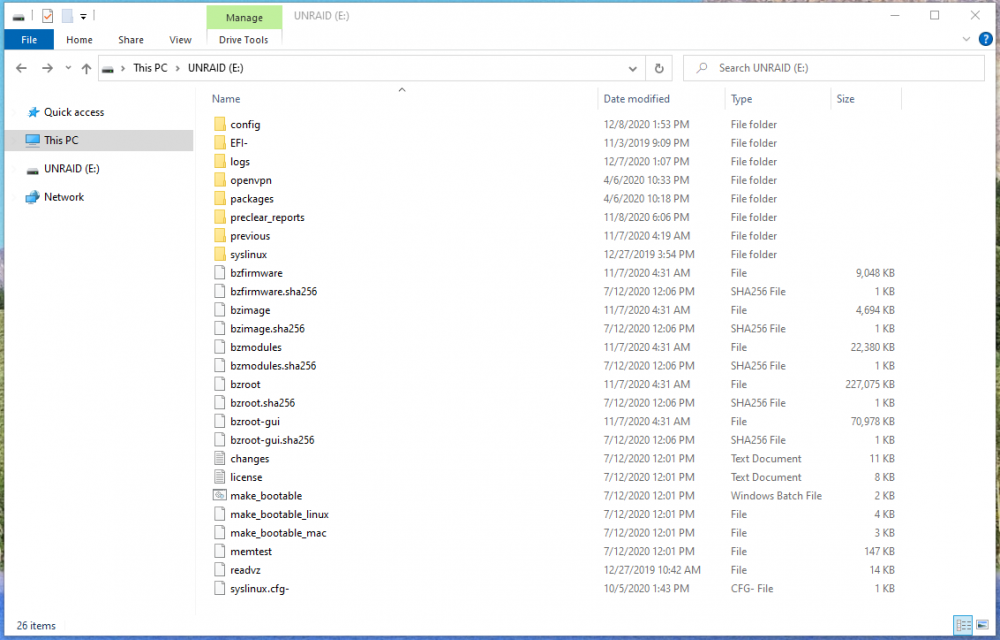
Task: Select the make_bootable_linux file name
Action: [x=279, y=514]
